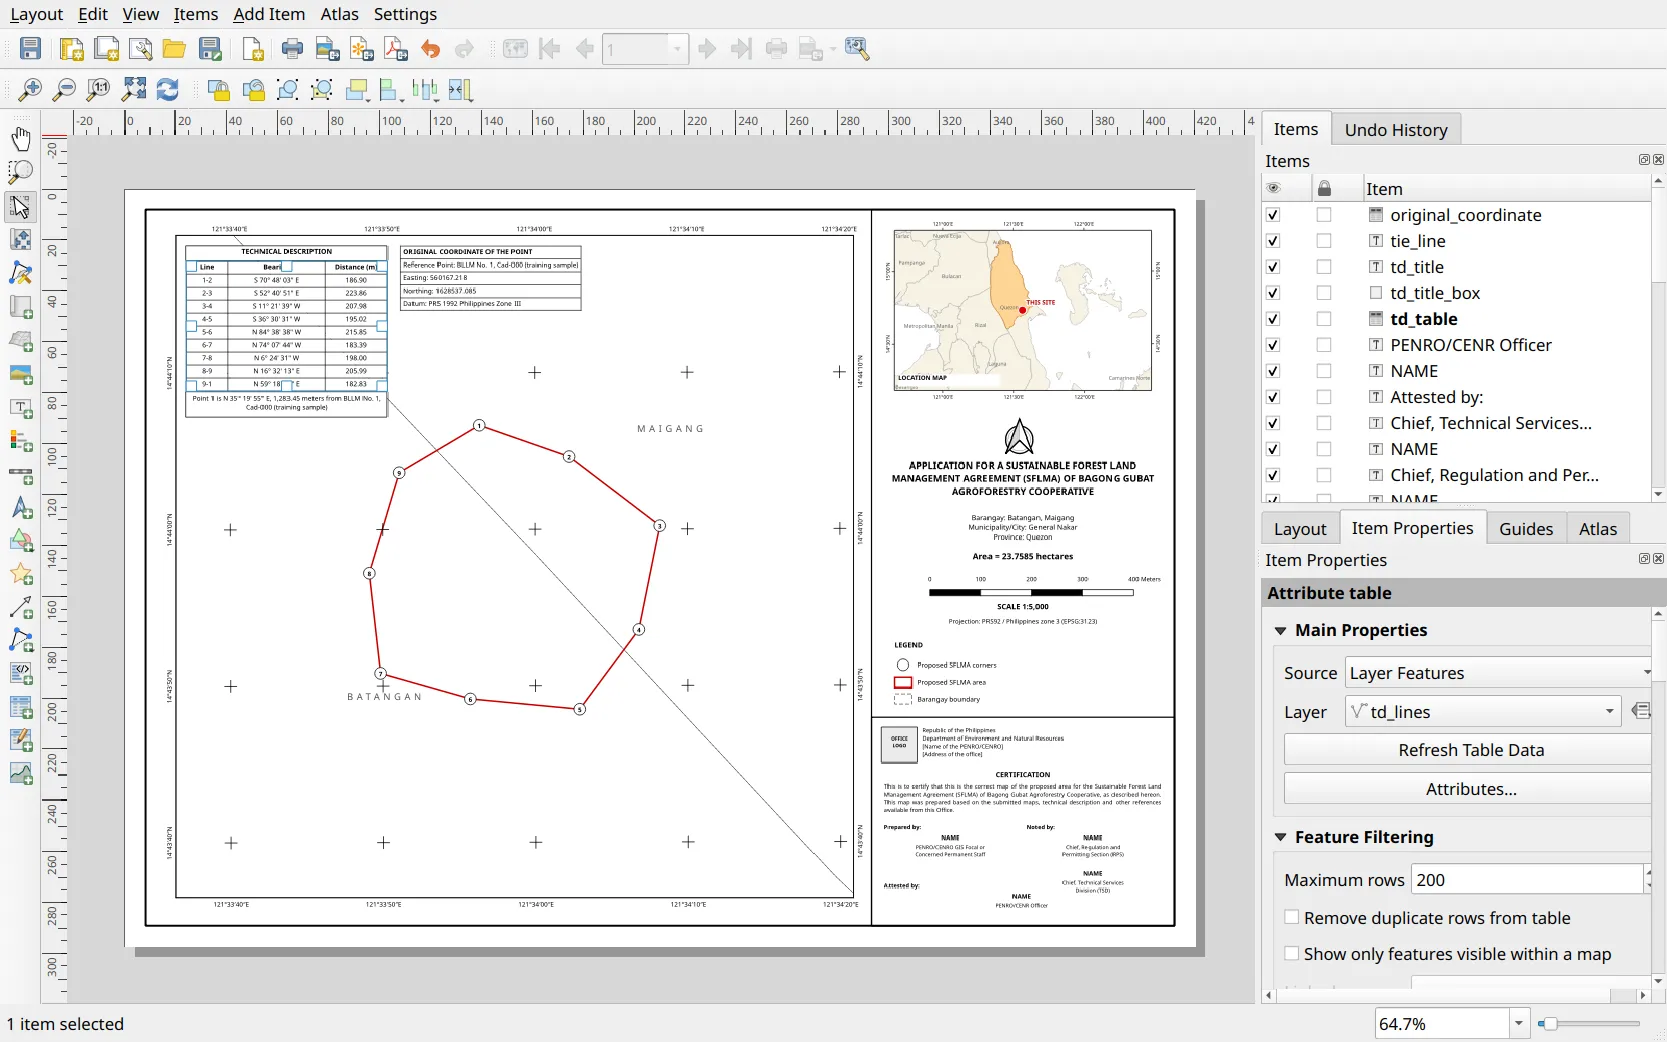Click the Print Layout icon
This screenshot has height=1042, width=1667.
click(x=292, y=49)
